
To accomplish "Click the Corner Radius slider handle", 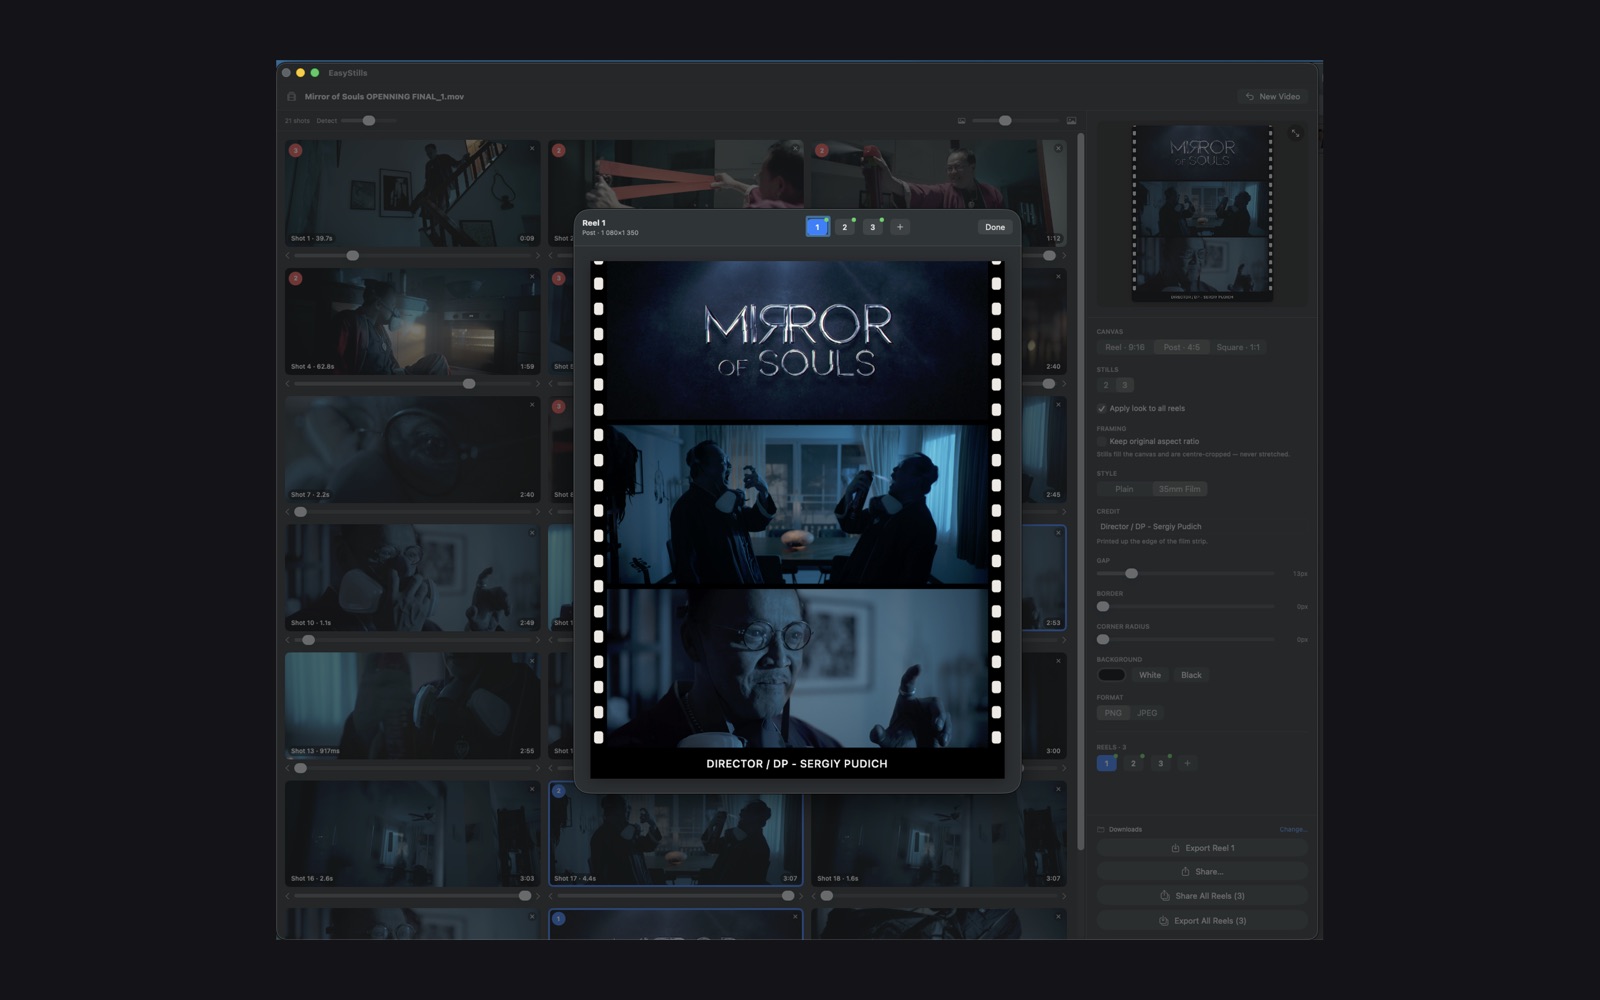I will click(x=1103, y=640).
